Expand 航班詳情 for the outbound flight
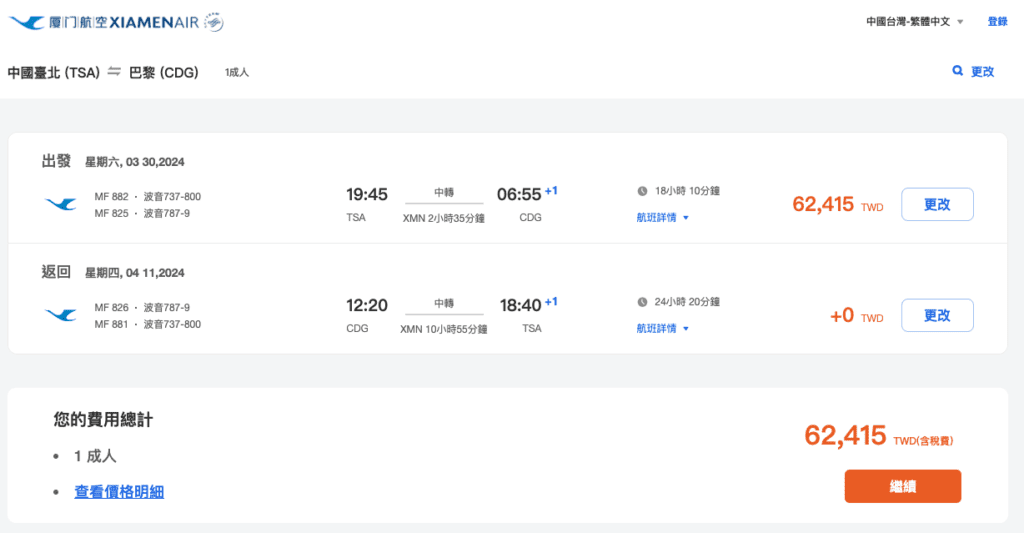 click(663, 218)
